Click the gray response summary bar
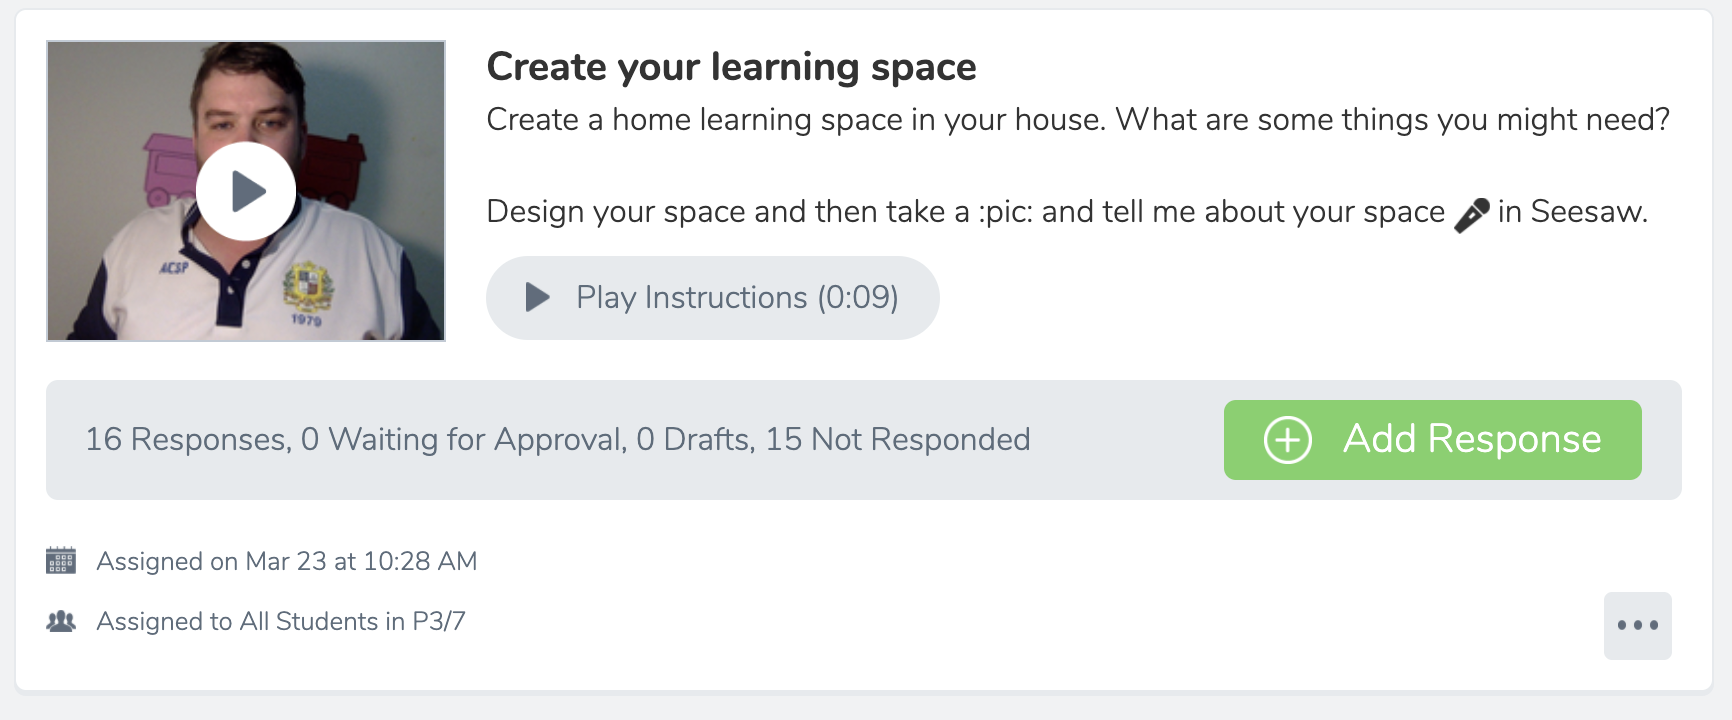Image resolution: width=1732 pixels, height=720 pixels. pyautogui.click(x=864, y=440)
